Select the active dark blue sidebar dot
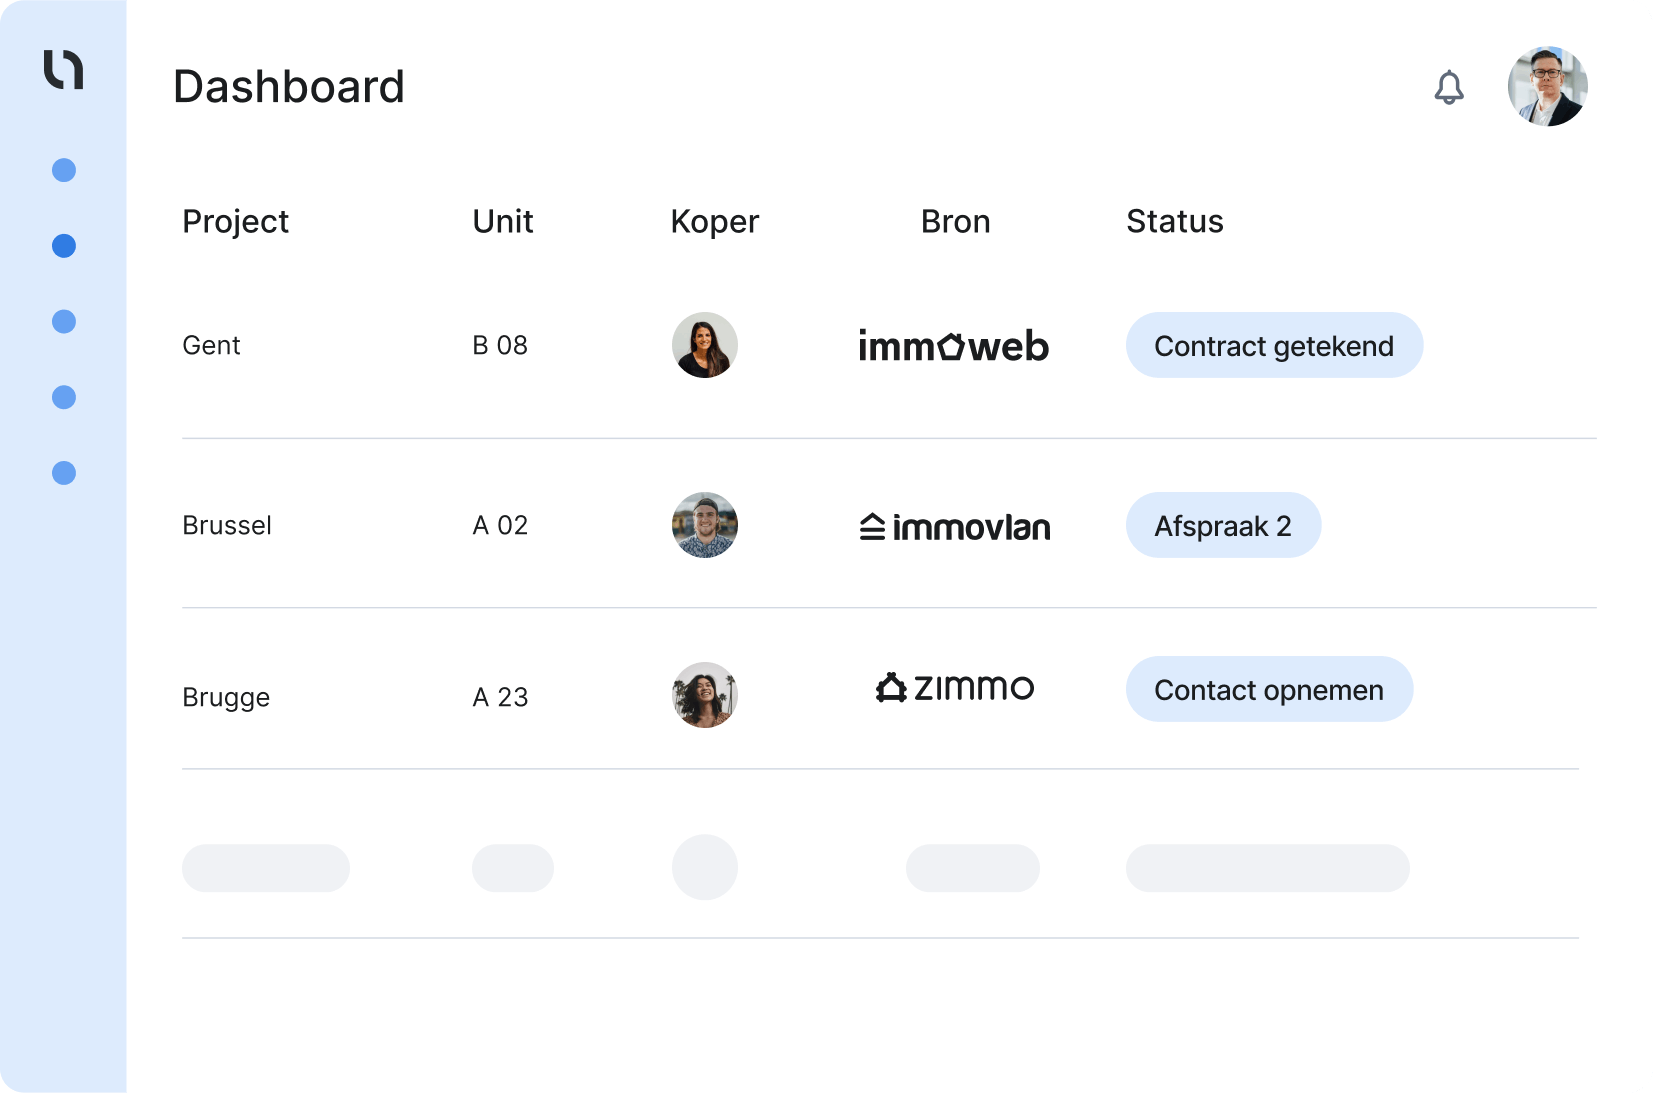The width and height of the screenshot is (1653, 1093). point(64,246)
